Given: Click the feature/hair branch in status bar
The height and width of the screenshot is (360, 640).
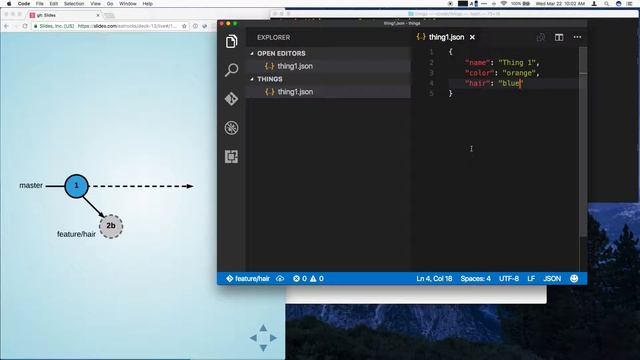Looking at the screenshot, I should (248, 279).
